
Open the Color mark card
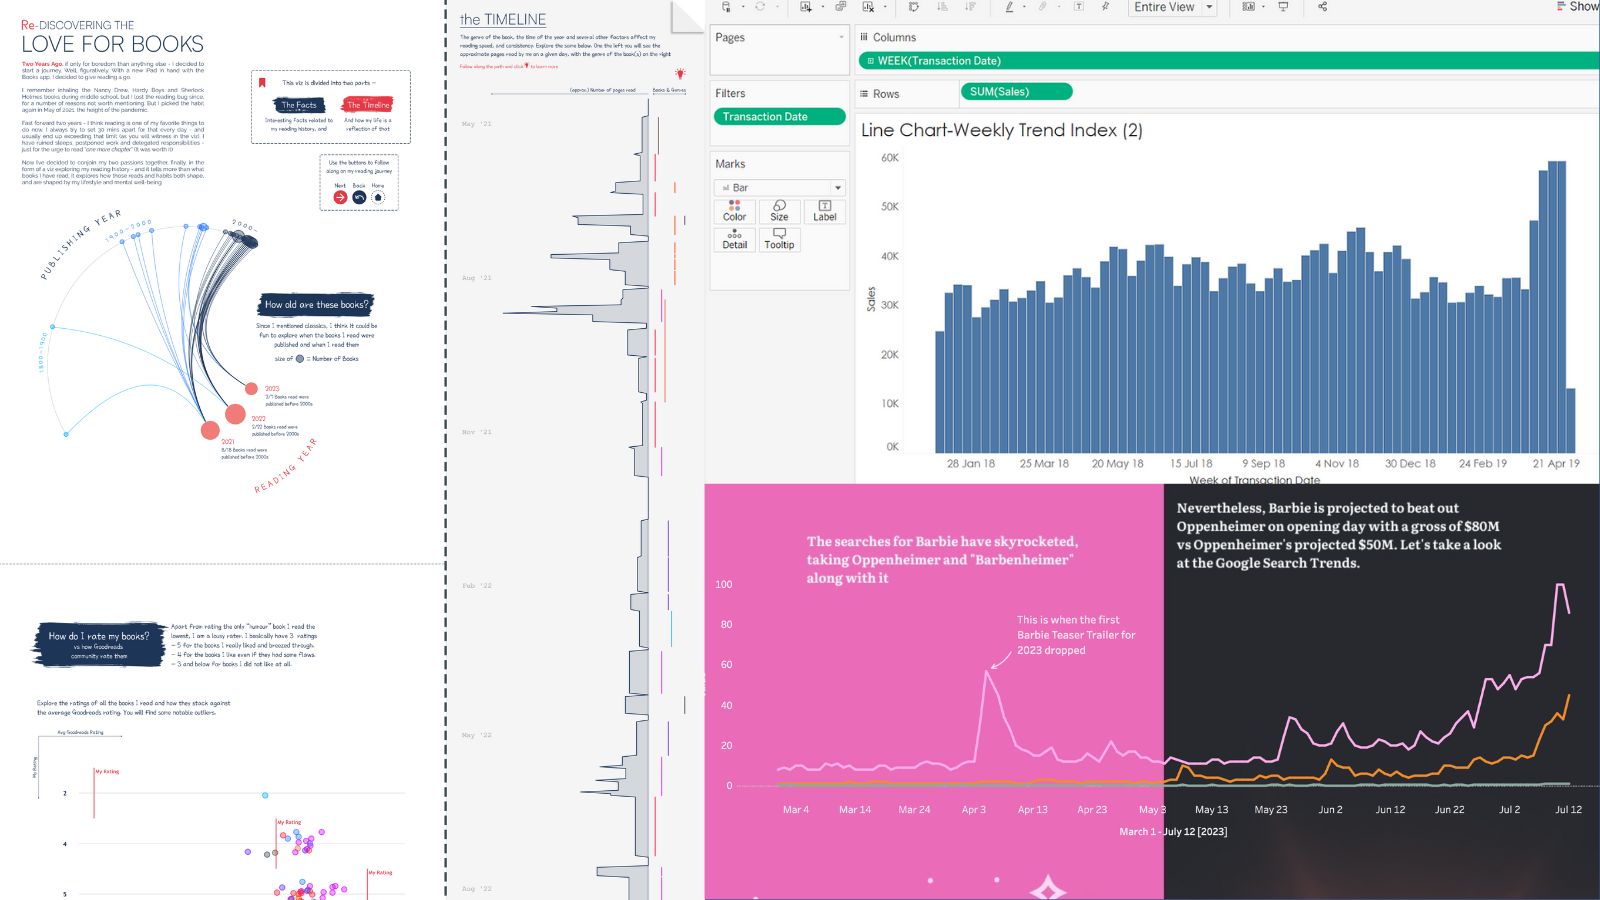click(x=734, y=211)
